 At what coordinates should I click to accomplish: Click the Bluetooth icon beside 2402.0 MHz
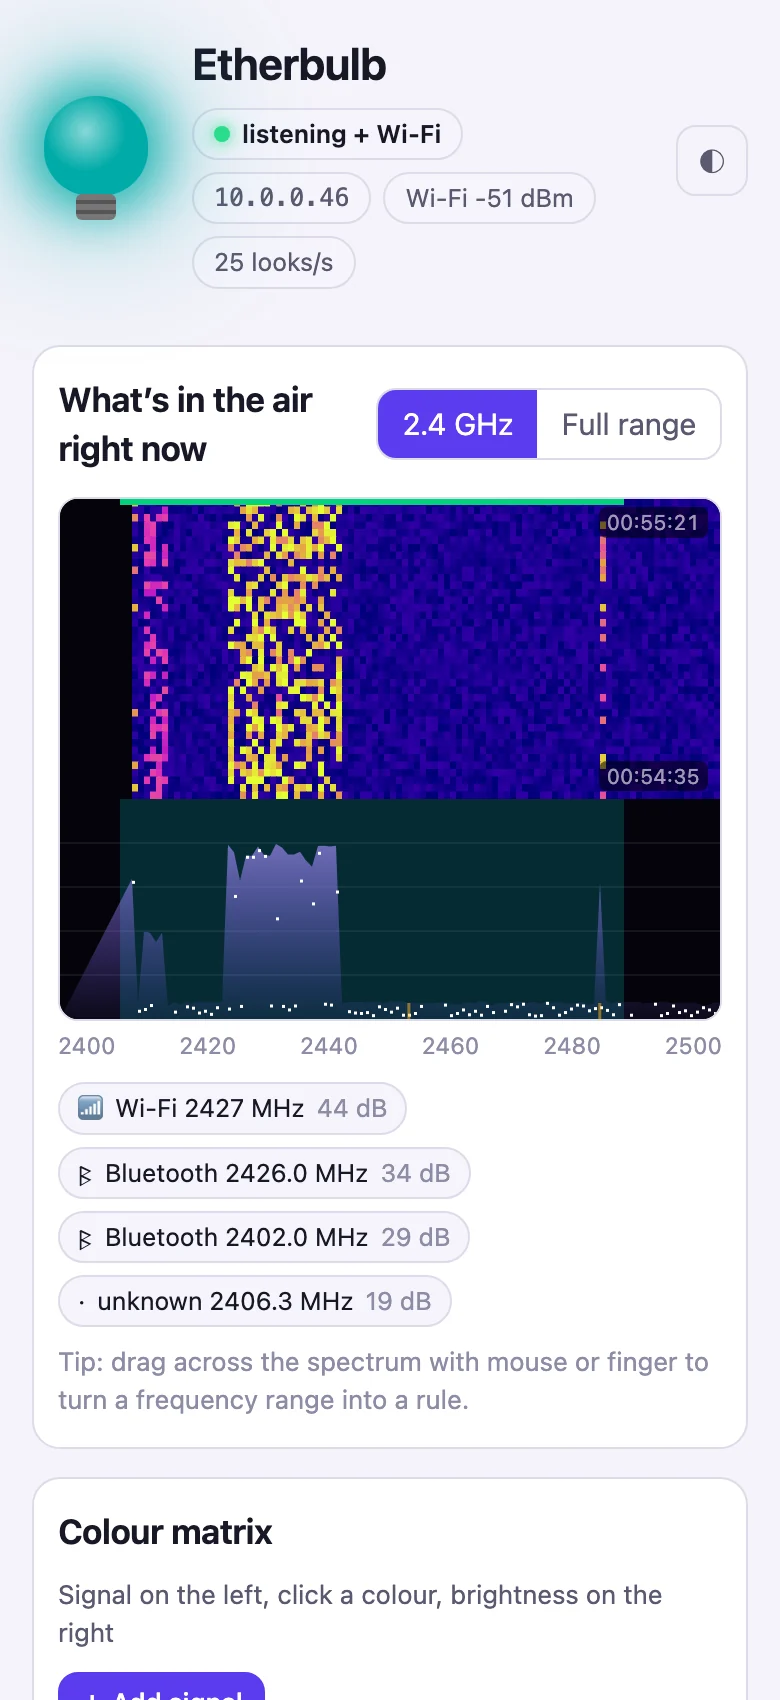[85, 1239]
